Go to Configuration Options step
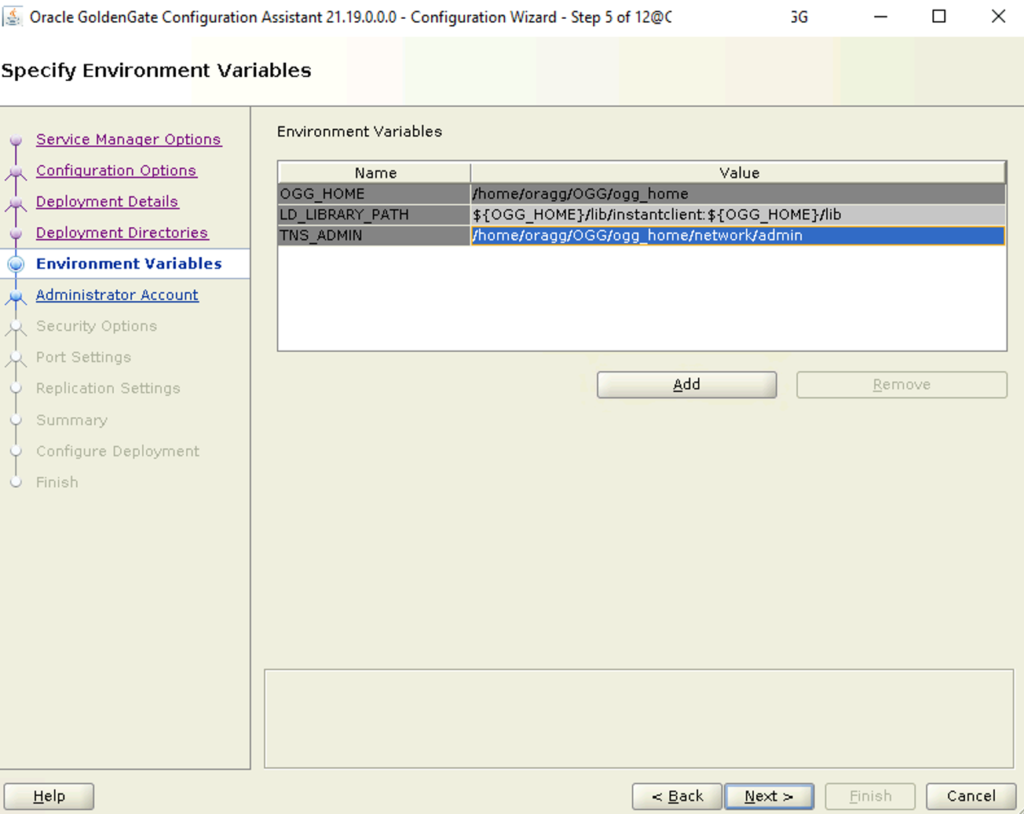Image resolution: width=1024 pixels, height=814 pixels. coord(116,171)
